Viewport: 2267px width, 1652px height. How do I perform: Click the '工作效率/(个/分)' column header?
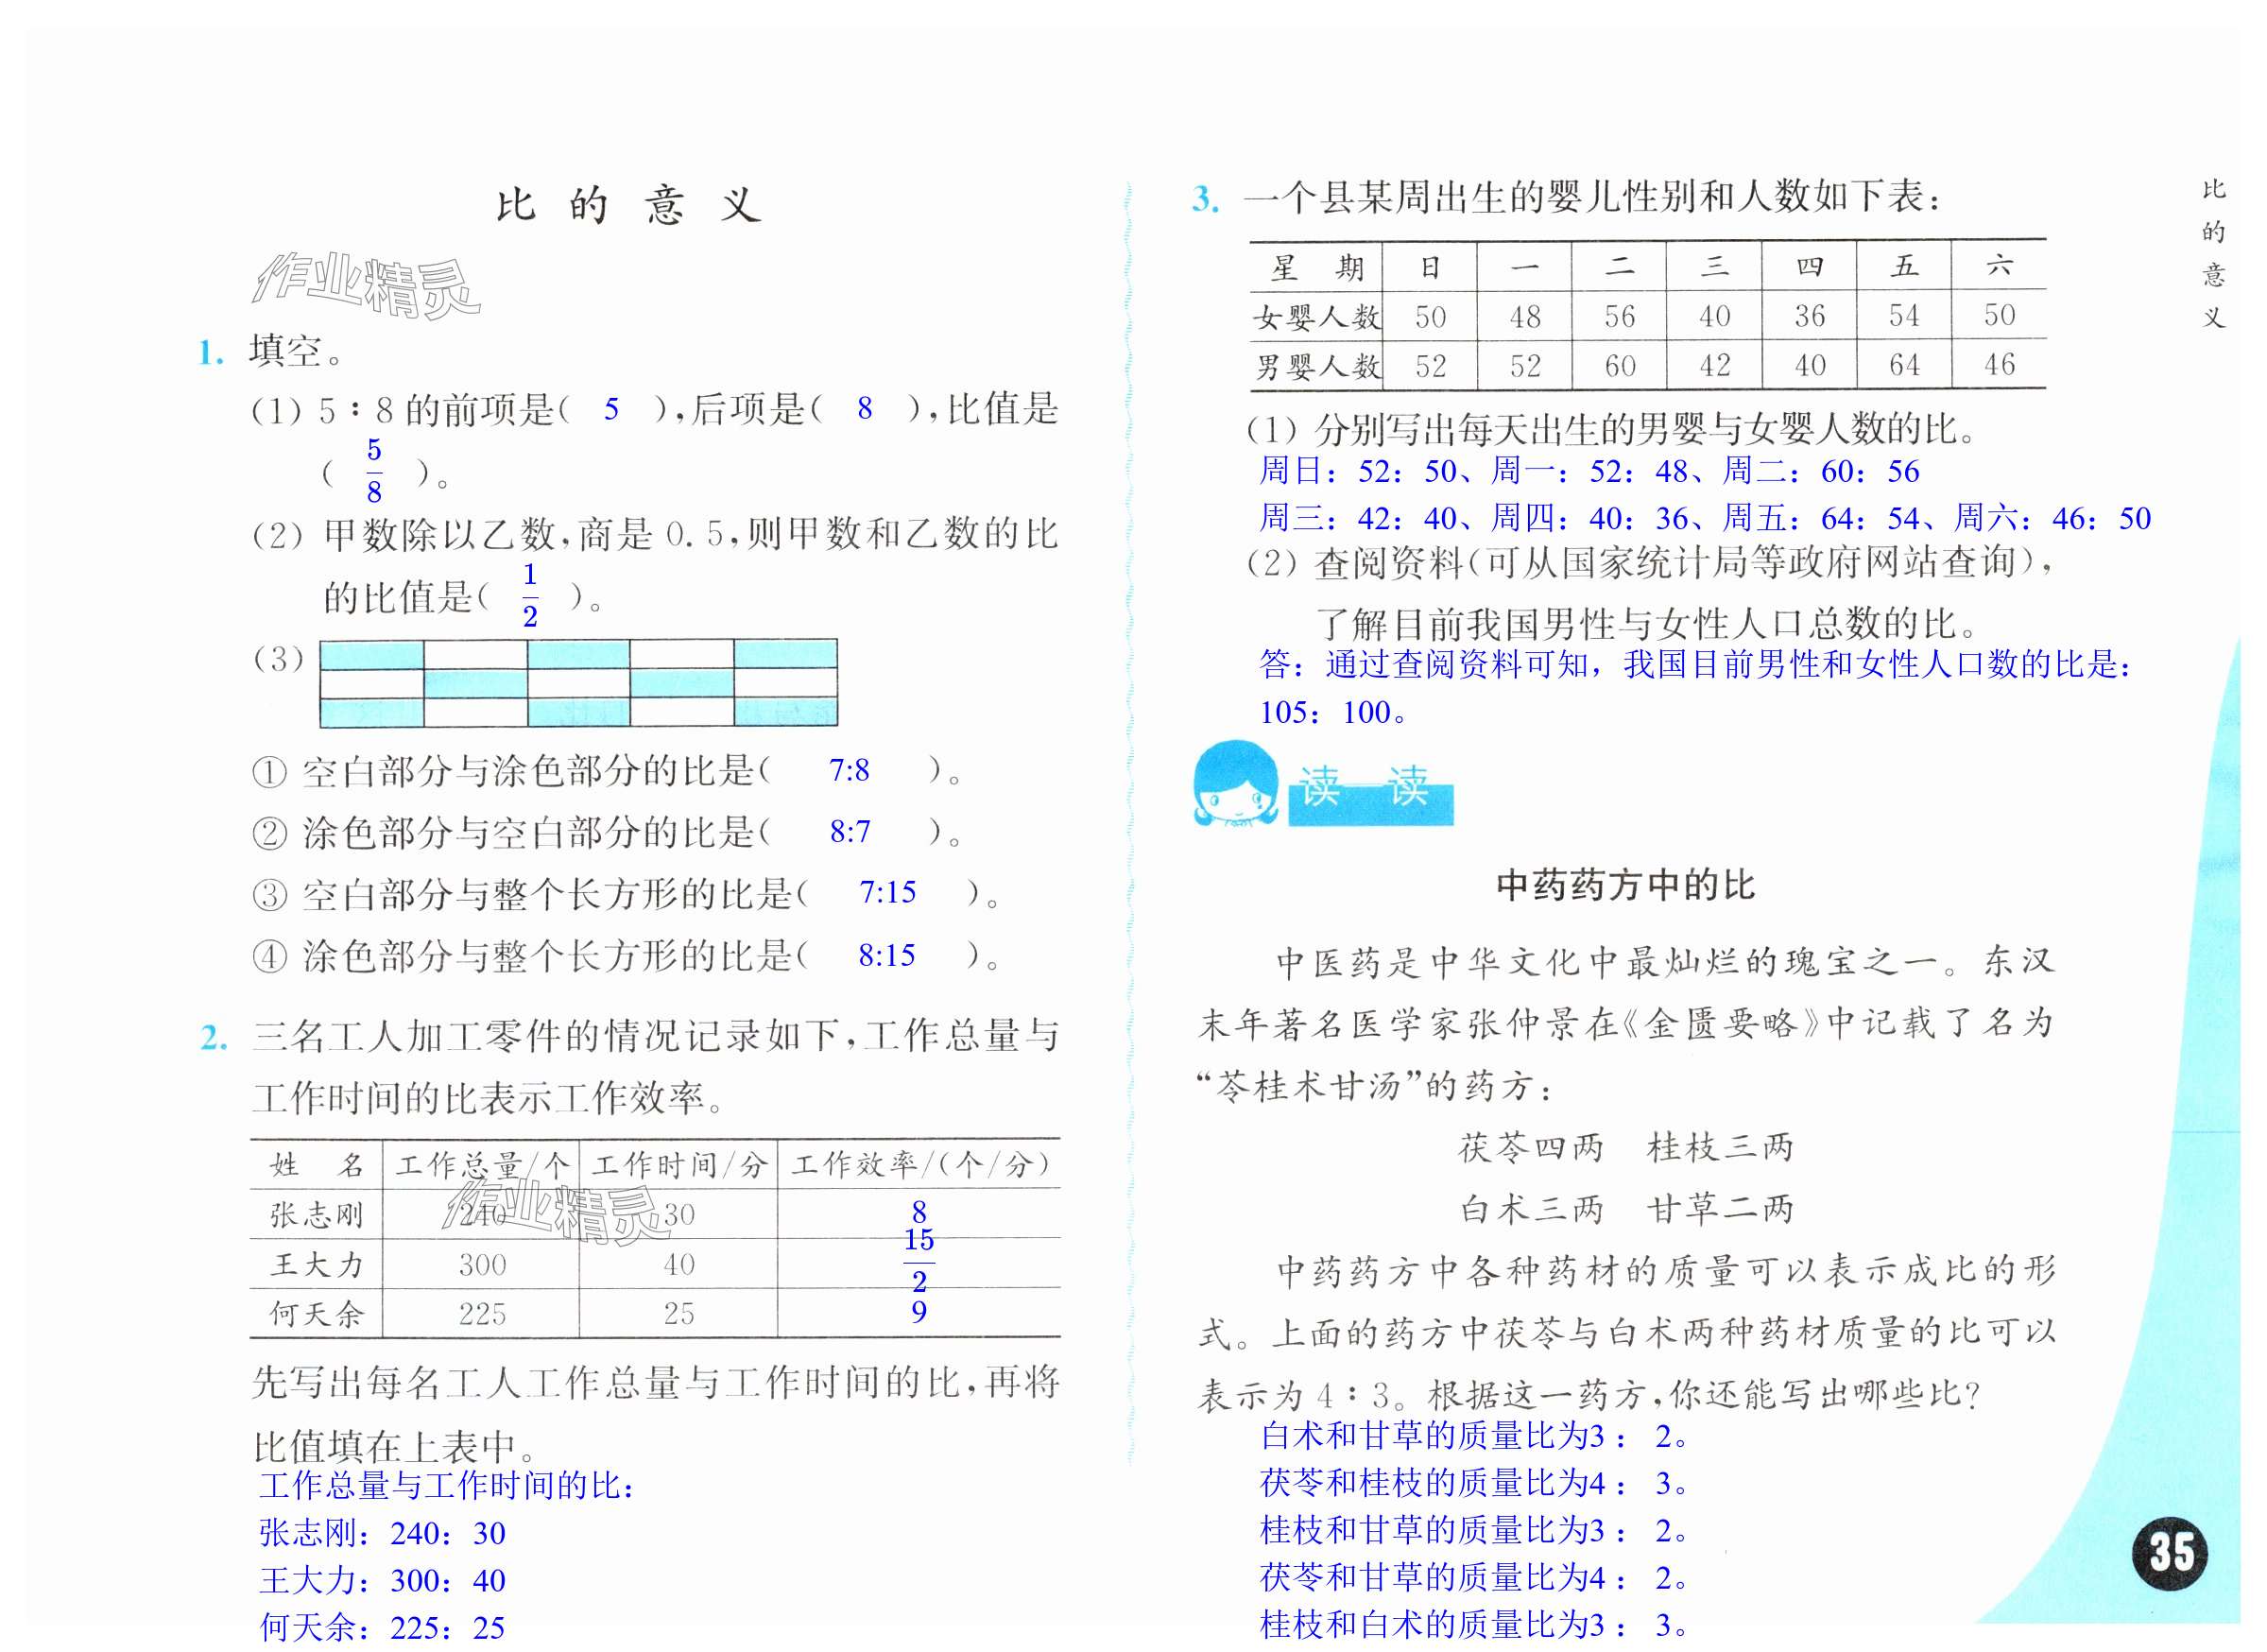click(921, 1165)
